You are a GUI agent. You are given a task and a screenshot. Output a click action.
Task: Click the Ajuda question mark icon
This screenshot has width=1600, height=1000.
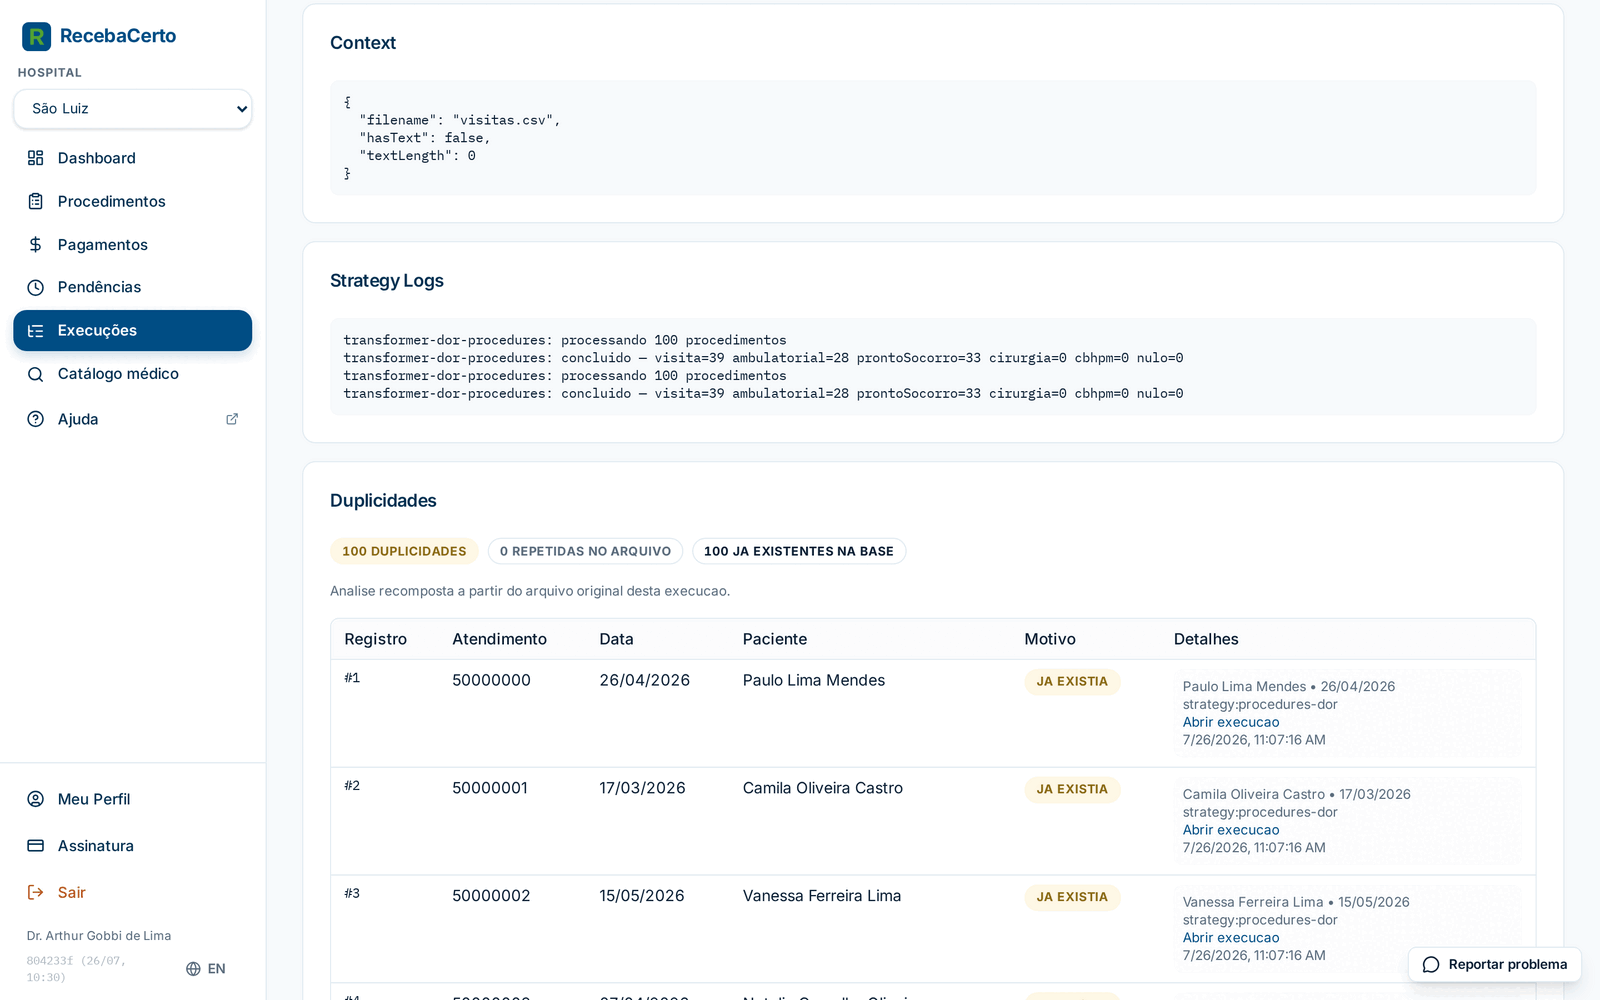(36, 419)
